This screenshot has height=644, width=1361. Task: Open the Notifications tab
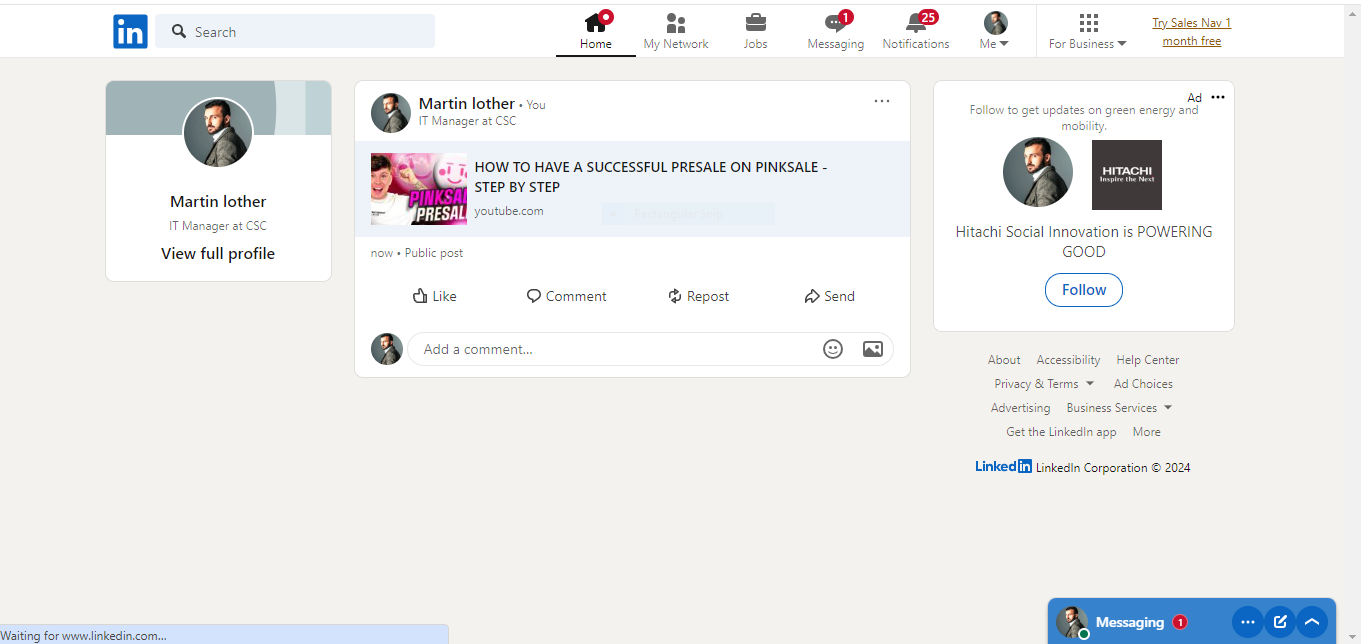pos(916,32)
